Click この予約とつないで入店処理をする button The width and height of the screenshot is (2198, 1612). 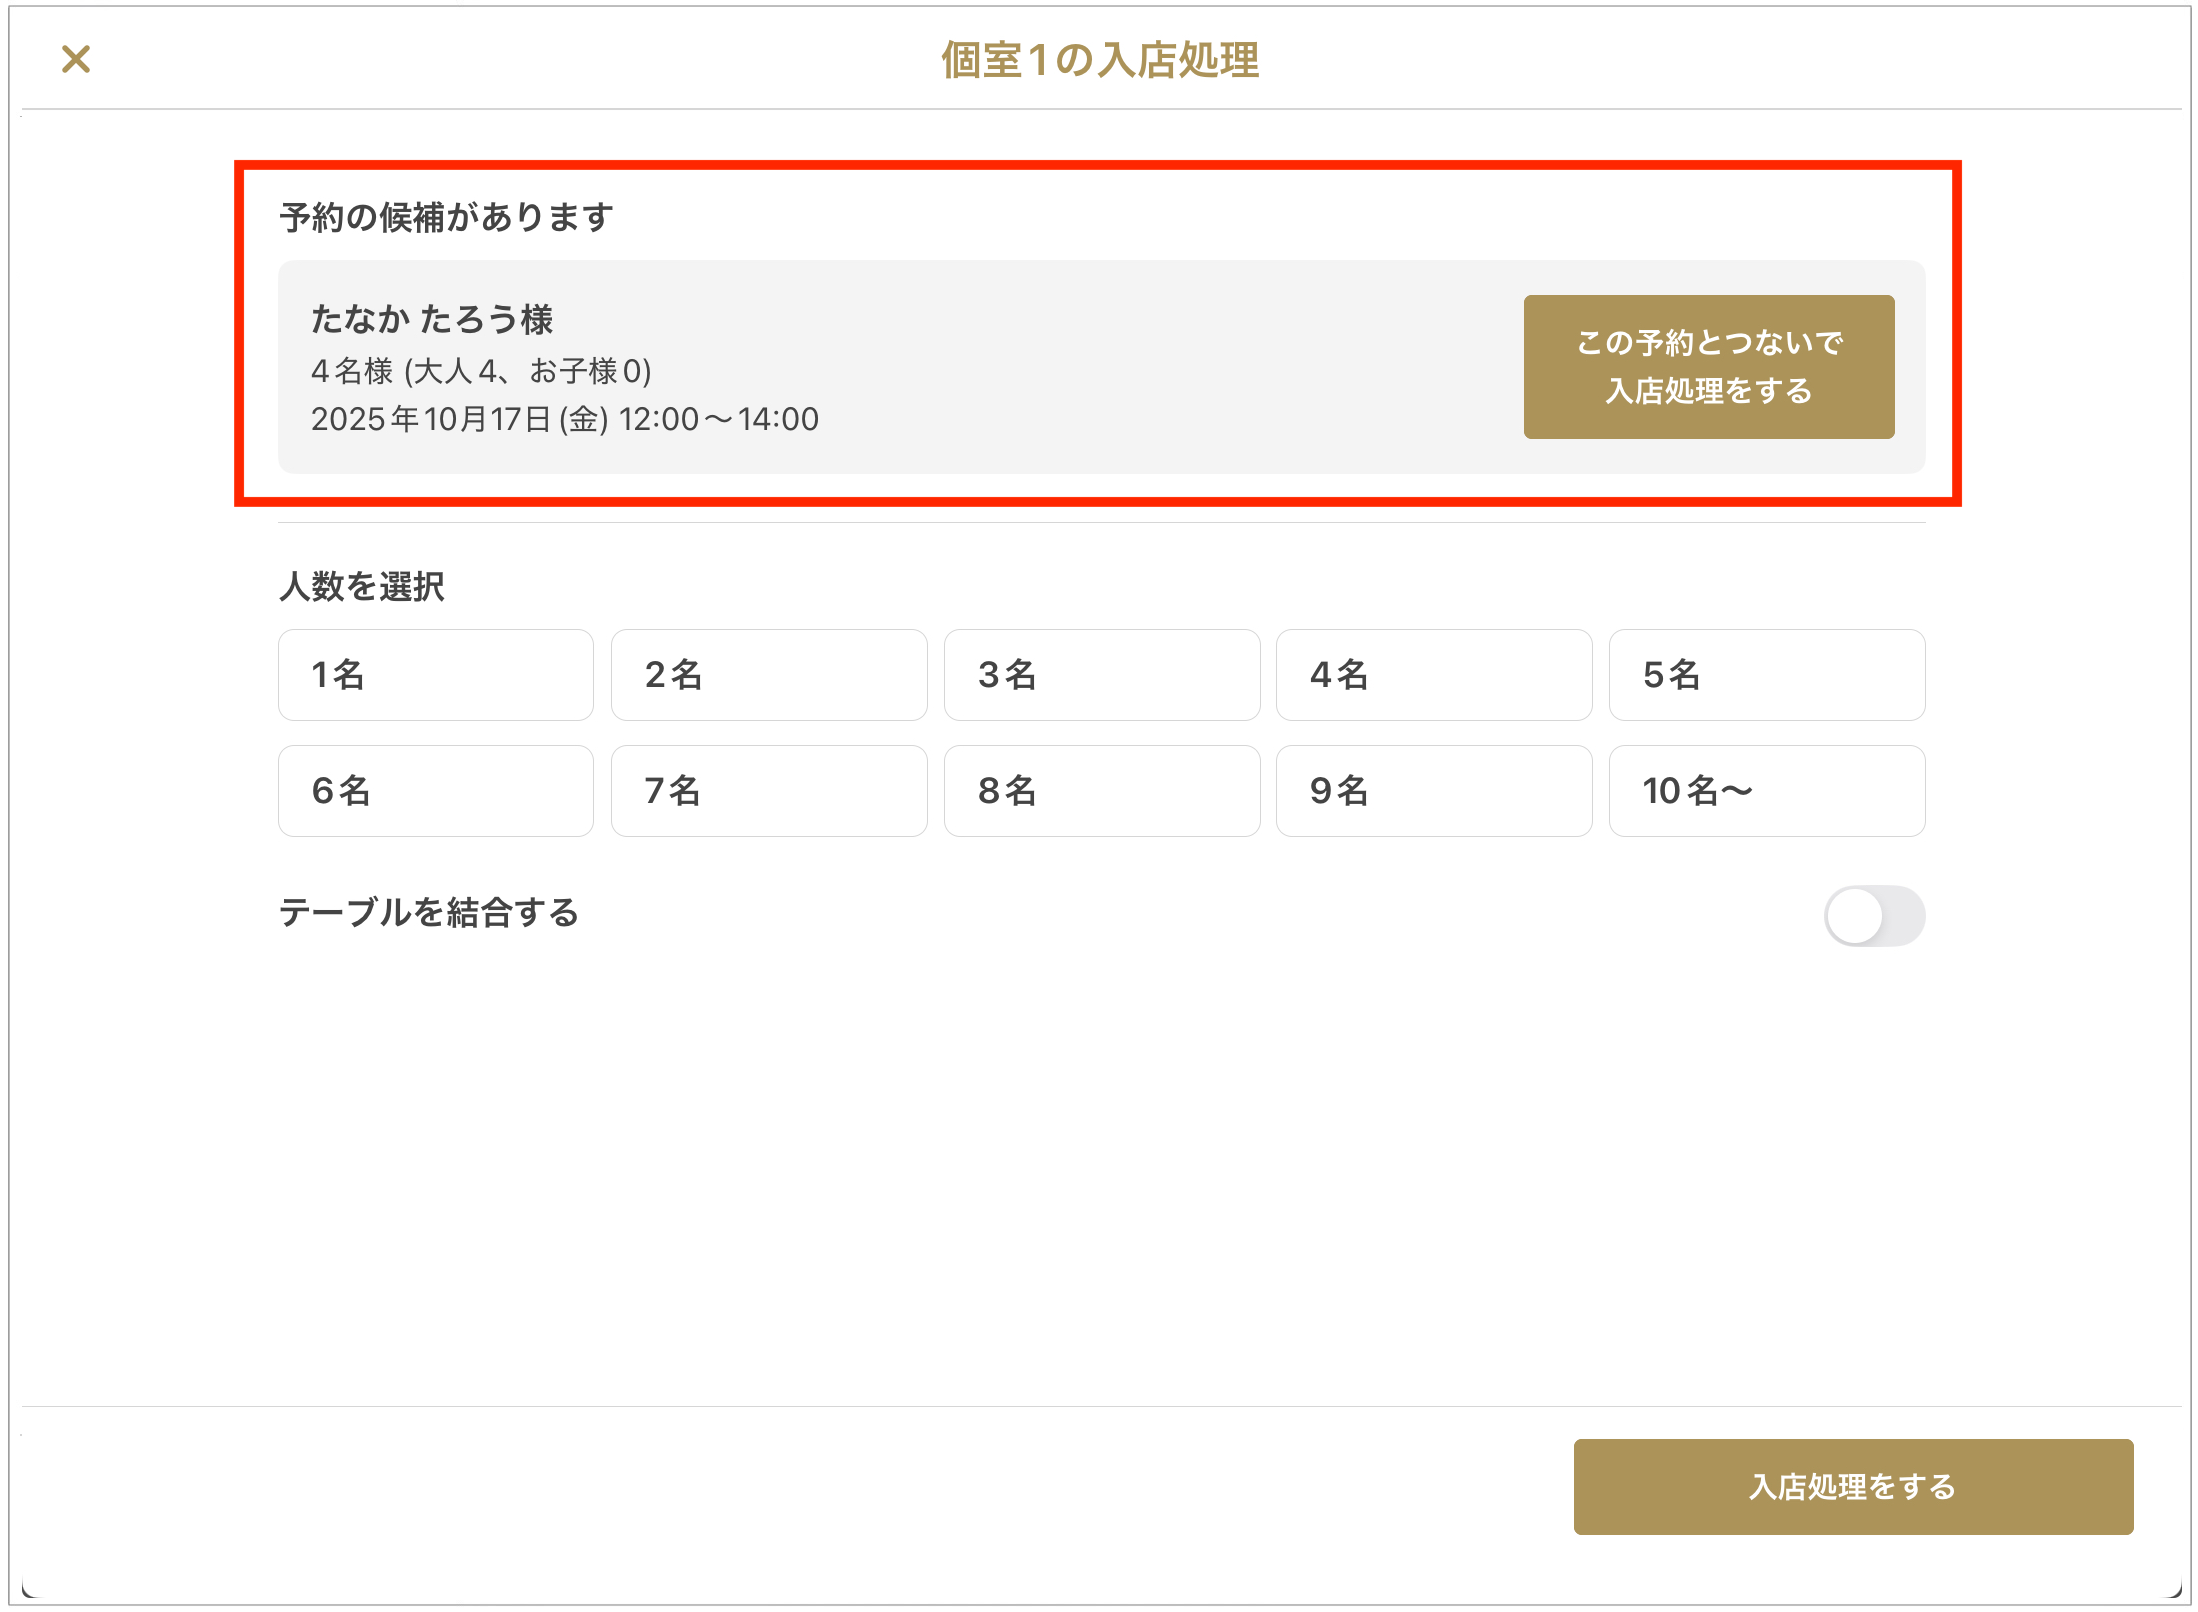1707,366
